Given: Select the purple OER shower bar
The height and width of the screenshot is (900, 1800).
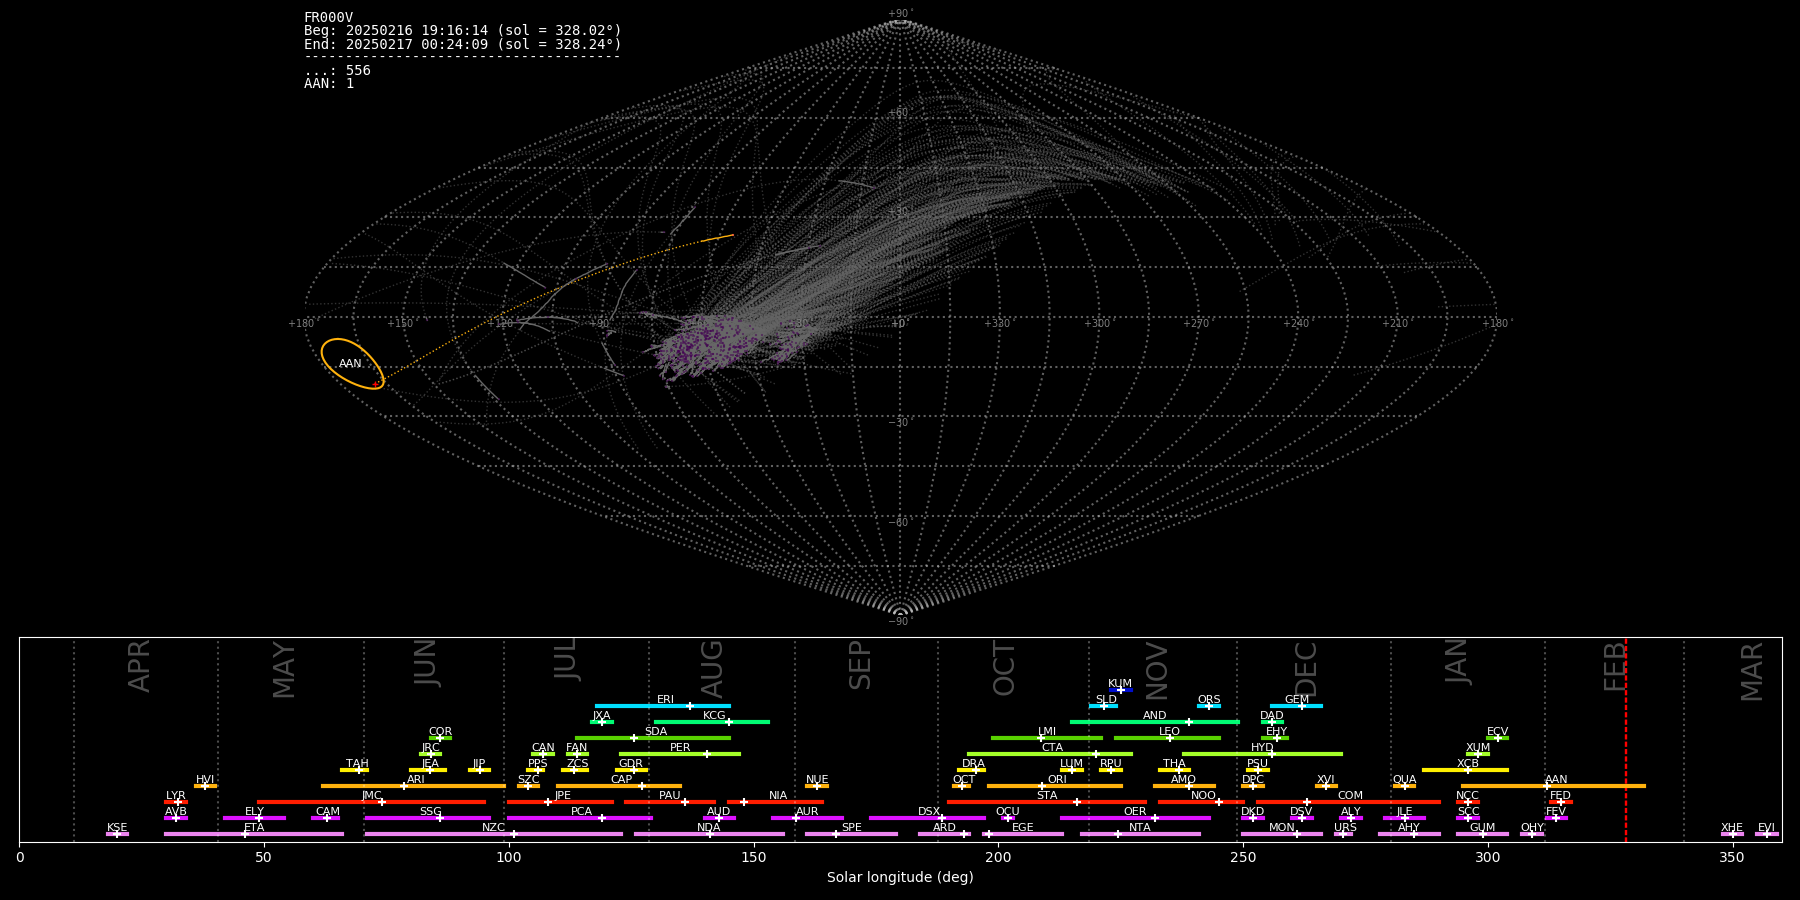Looking at the screenshot, I should click(x=1135, y=818).
